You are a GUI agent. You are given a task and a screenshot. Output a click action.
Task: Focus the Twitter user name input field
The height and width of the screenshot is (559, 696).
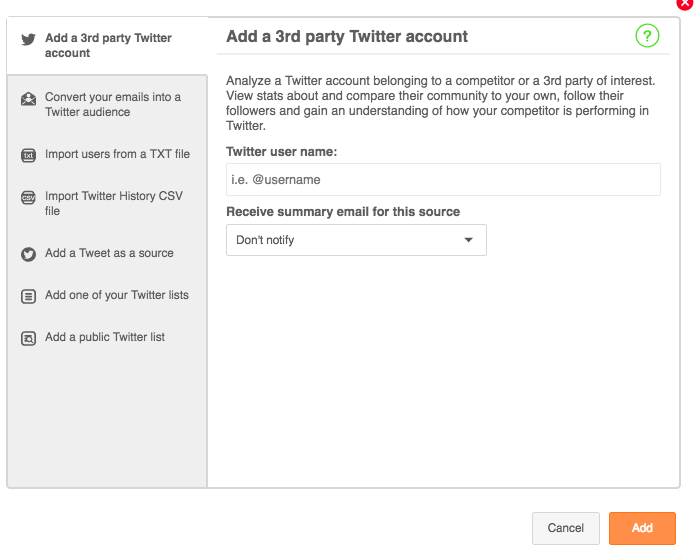443,179
